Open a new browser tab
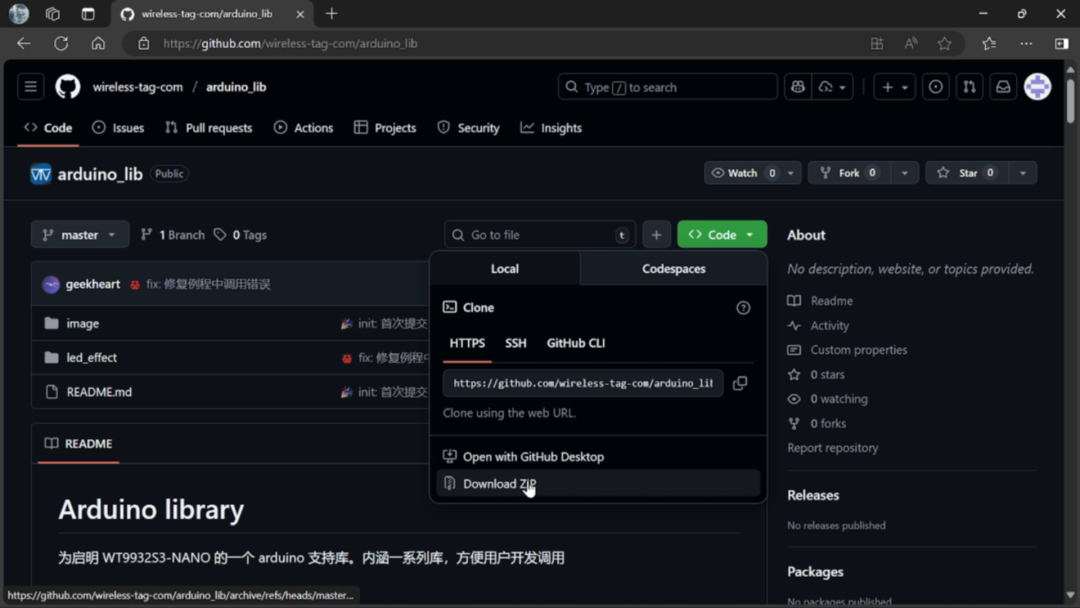Screen dimensions: 1080x608 click(331, 14)
